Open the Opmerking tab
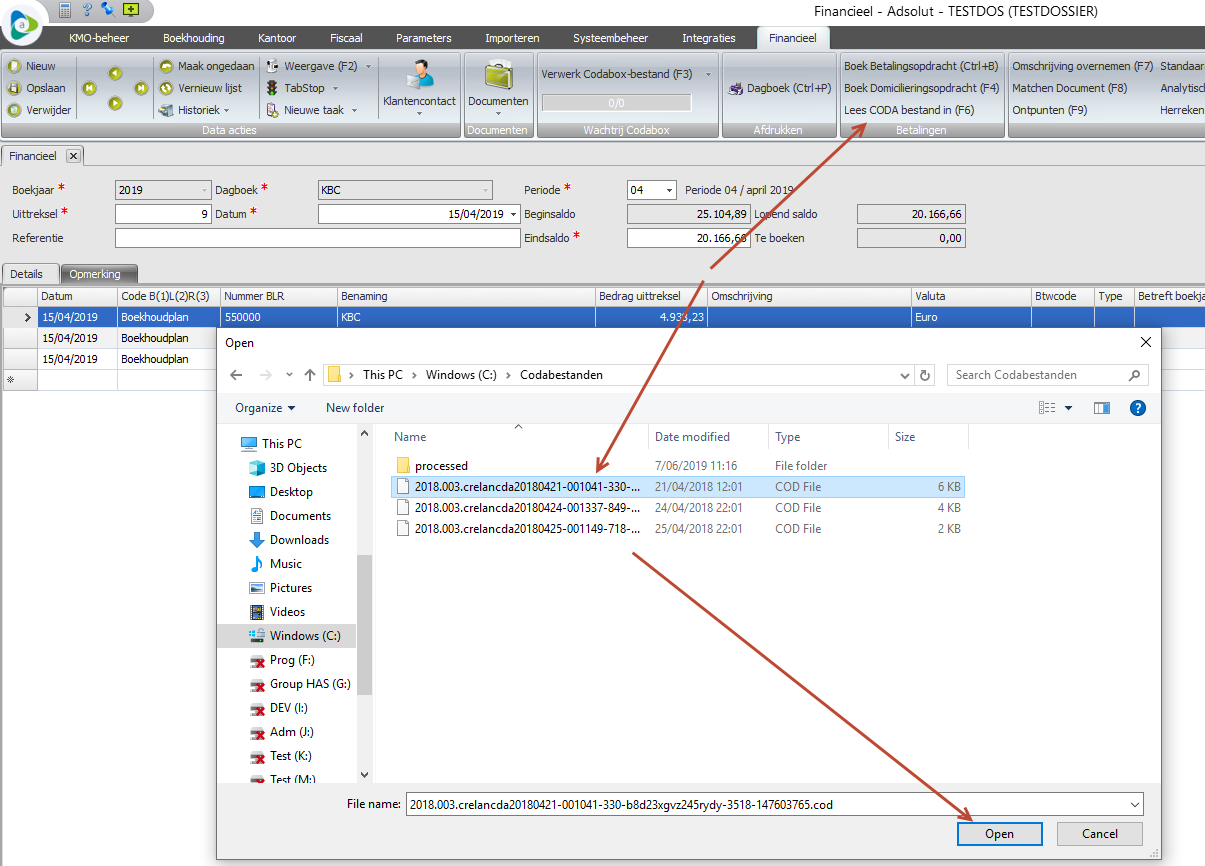 98,274
